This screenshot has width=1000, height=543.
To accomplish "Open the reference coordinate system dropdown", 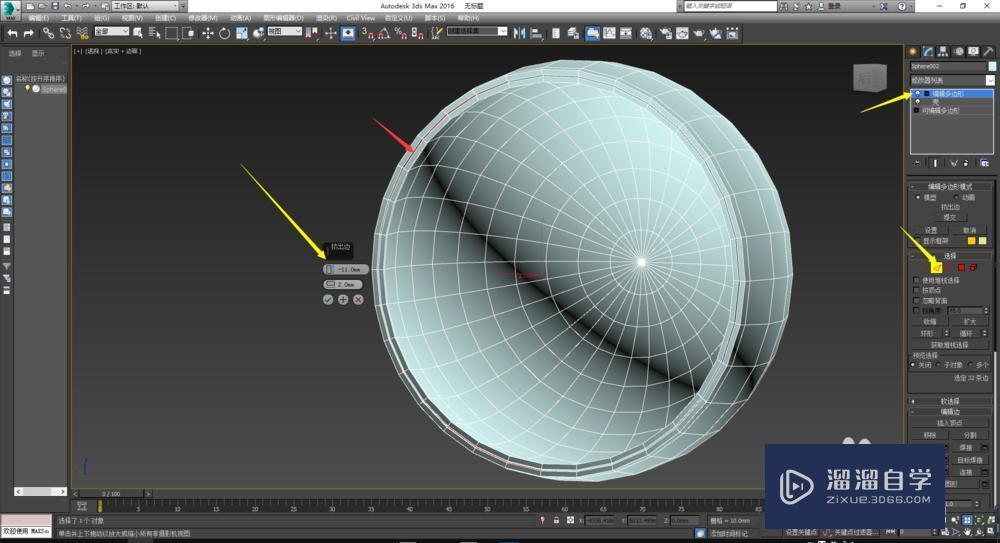I will pos(284,31).
